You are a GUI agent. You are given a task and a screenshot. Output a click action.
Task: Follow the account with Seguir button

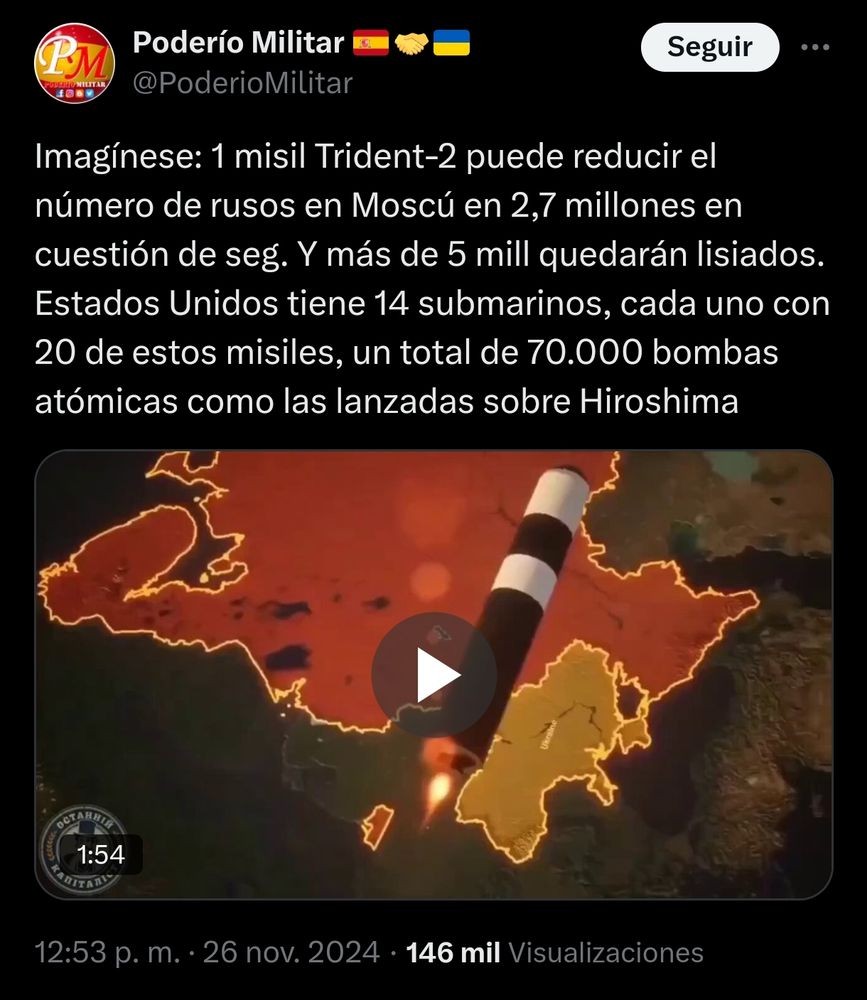(x=709, y=47)
